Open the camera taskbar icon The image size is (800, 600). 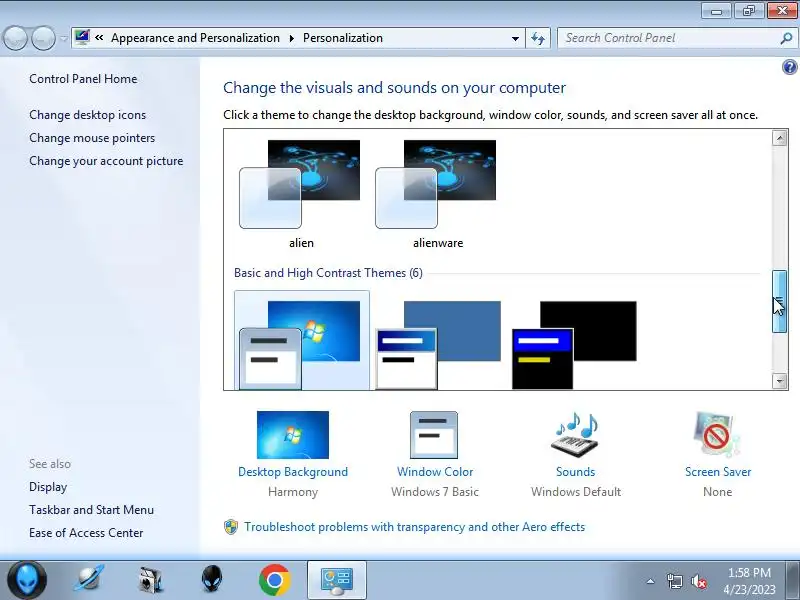(x=151, y=580)
